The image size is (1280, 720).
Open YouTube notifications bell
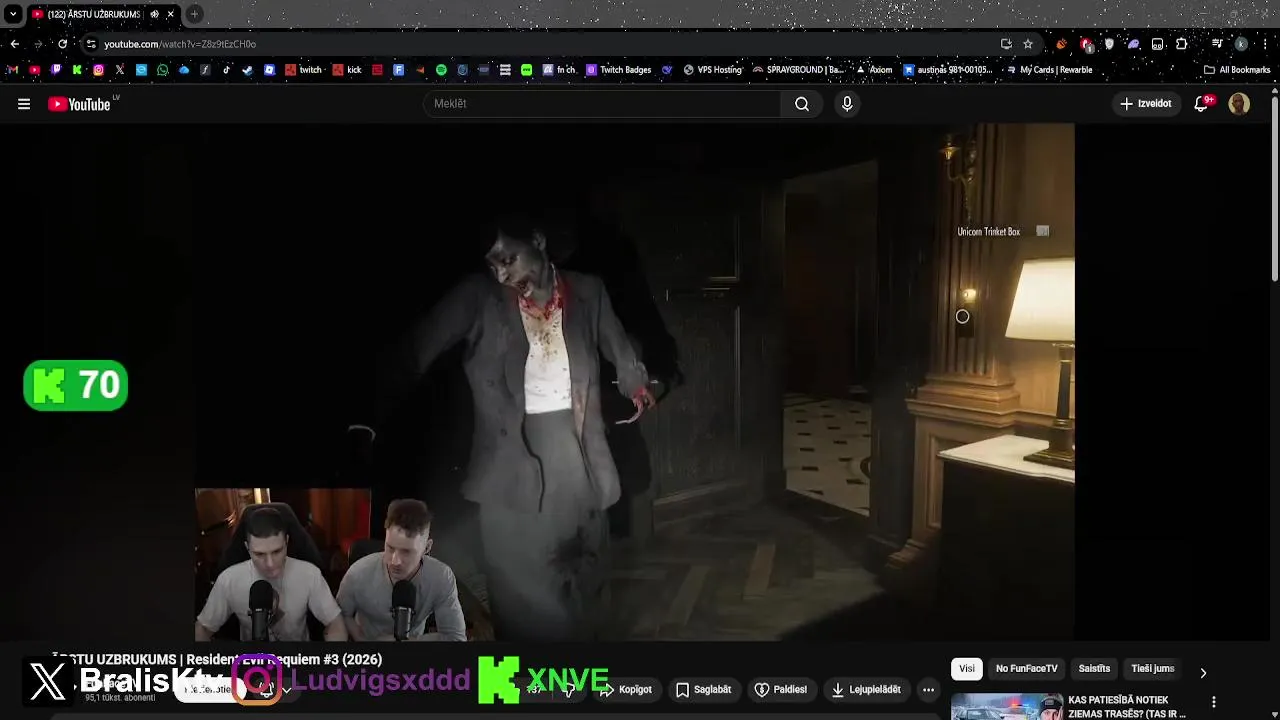pos(1203,104)
